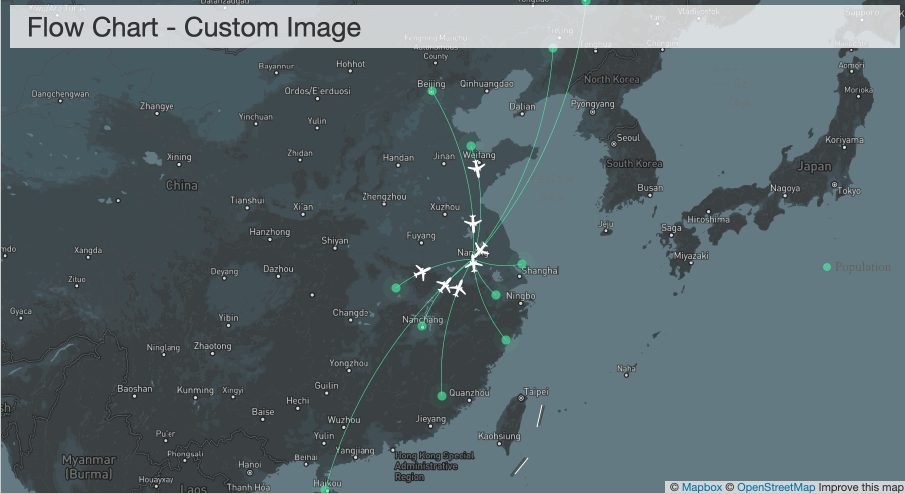Click the "Flow Chart - Custom Image" title
This screenshot has height=494, width=905.
coord(194,28)
